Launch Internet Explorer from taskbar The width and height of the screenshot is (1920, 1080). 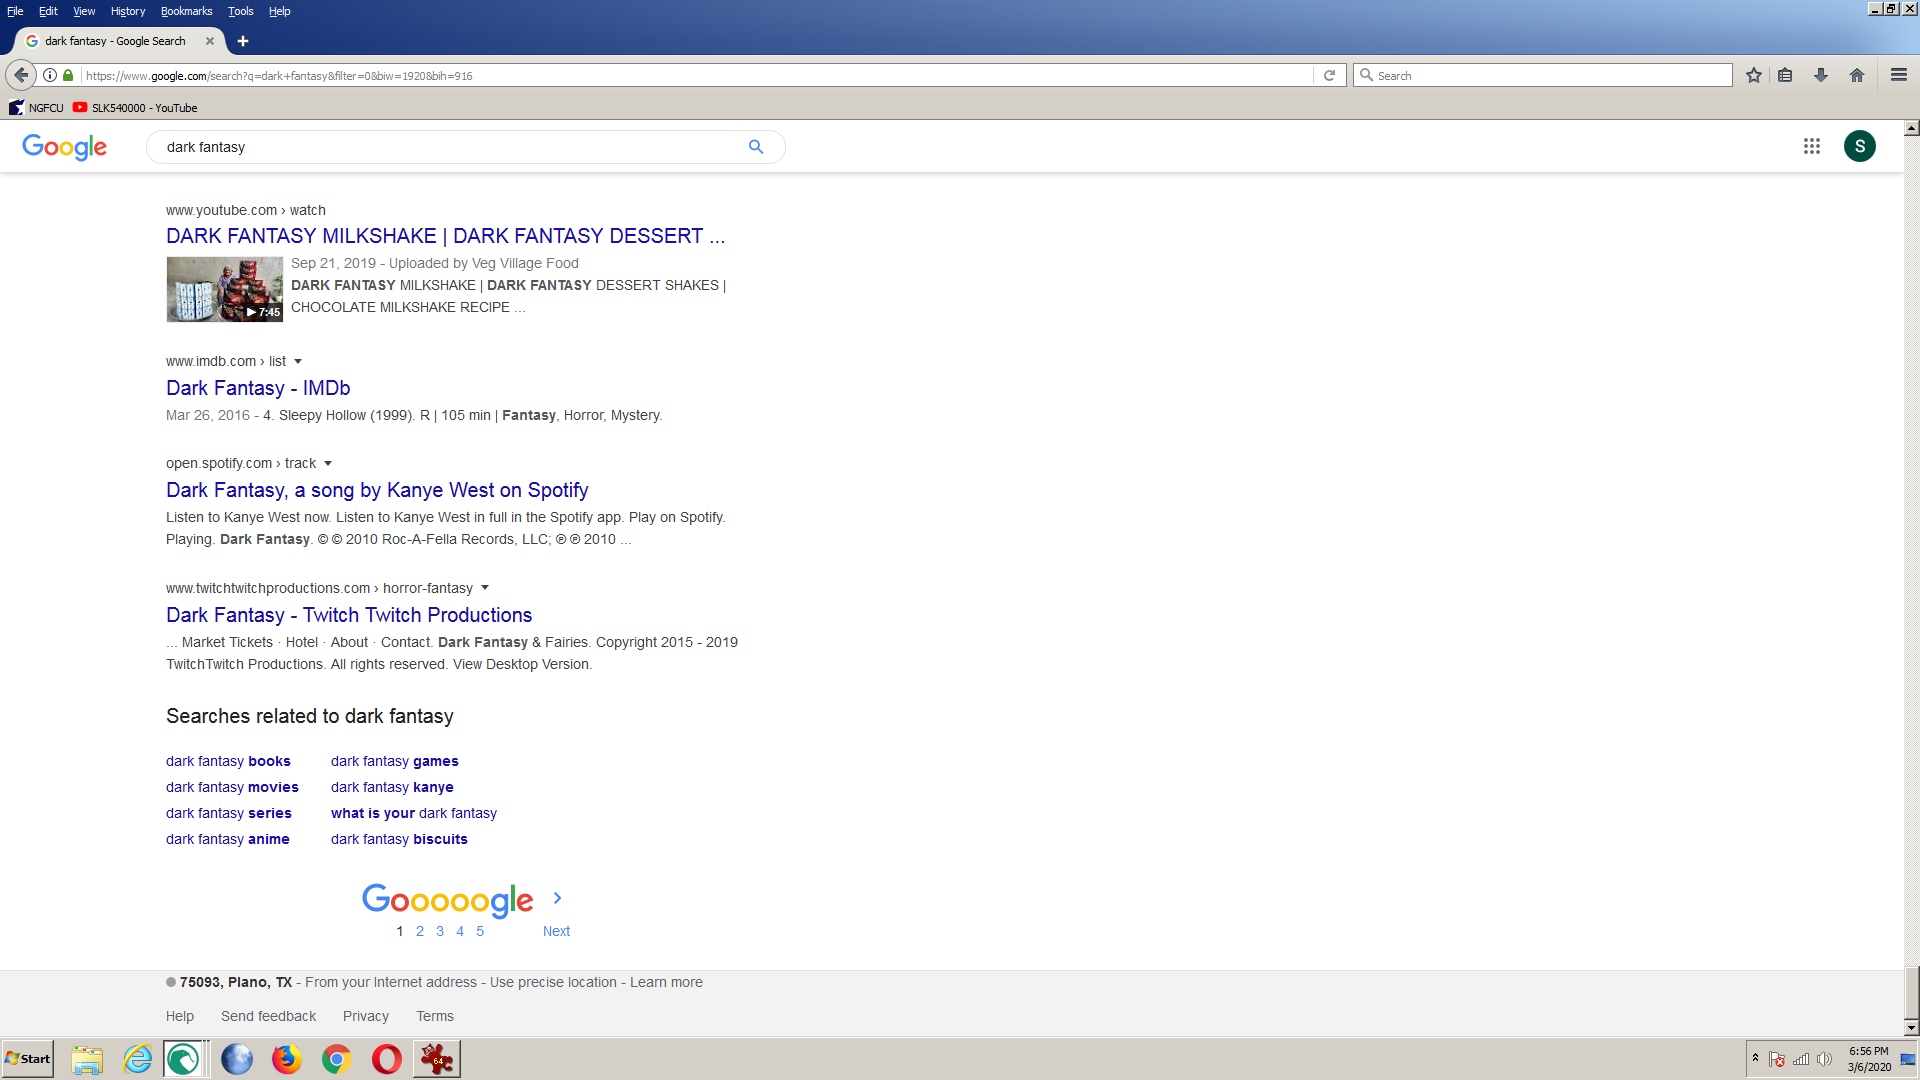137,1059
